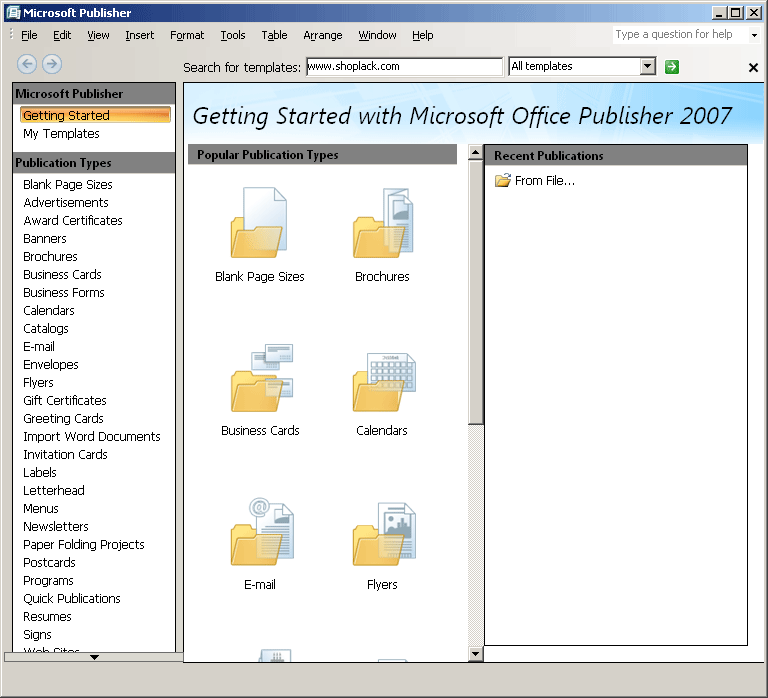Open the Calendars folder icon
The image size is (768, 698).
tap(384, 381)
